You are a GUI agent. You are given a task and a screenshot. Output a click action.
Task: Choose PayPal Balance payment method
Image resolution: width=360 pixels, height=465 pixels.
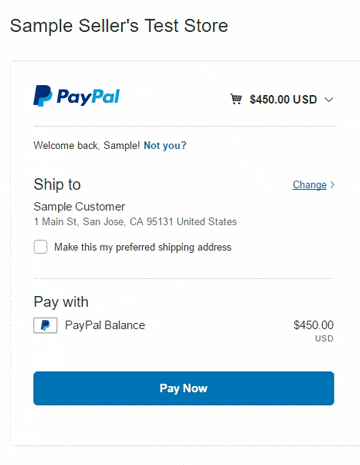click(105, 325)
